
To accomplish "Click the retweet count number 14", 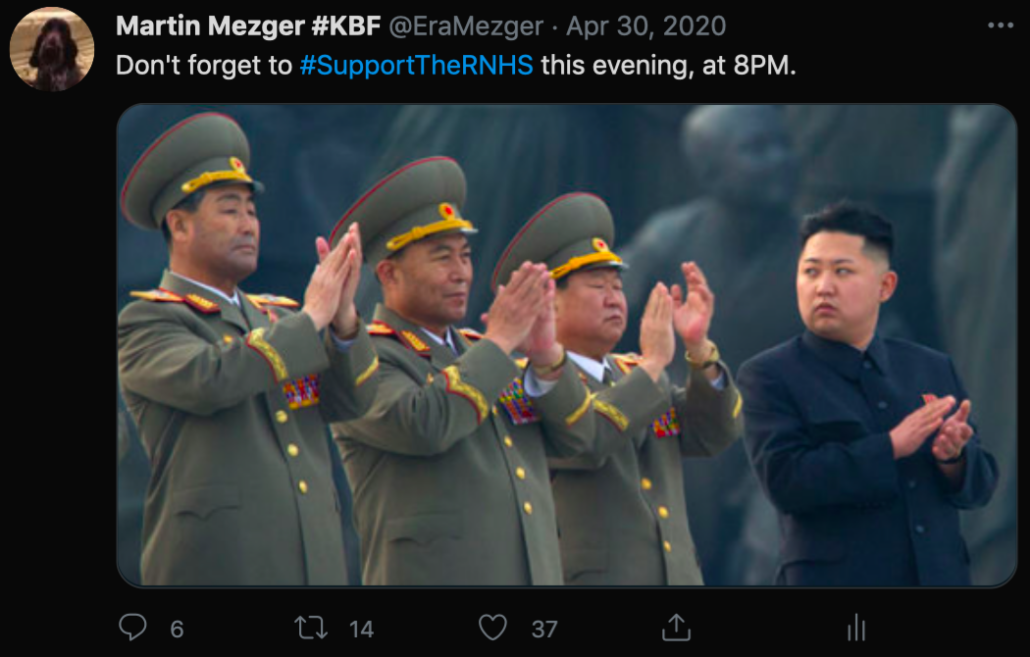I will pos(361,629).
